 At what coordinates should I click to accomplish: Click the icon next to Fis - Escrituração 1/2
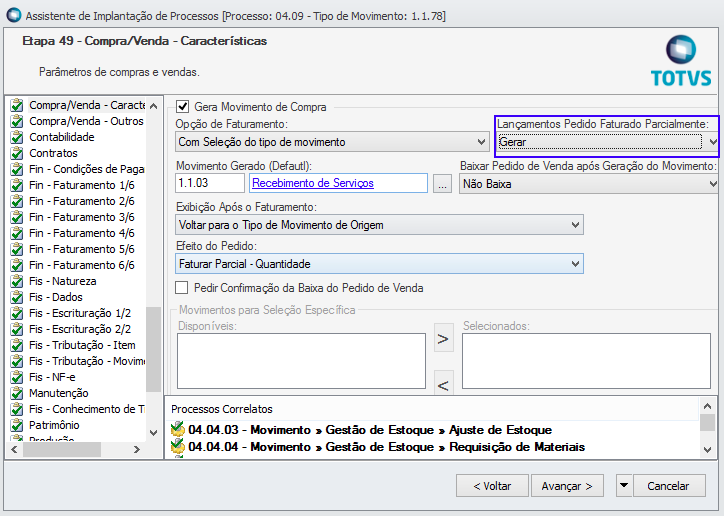coord(17,313)
